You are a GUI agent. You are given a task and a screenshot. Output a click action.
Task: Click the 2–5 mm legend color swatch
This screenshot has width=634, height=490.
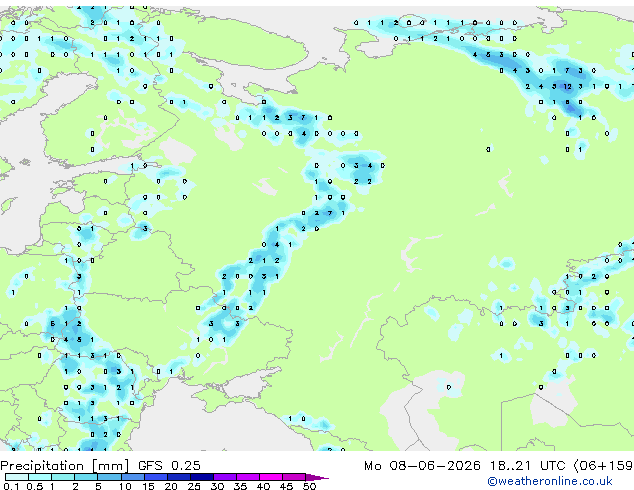pyautogui.click(x=86, y=477)
